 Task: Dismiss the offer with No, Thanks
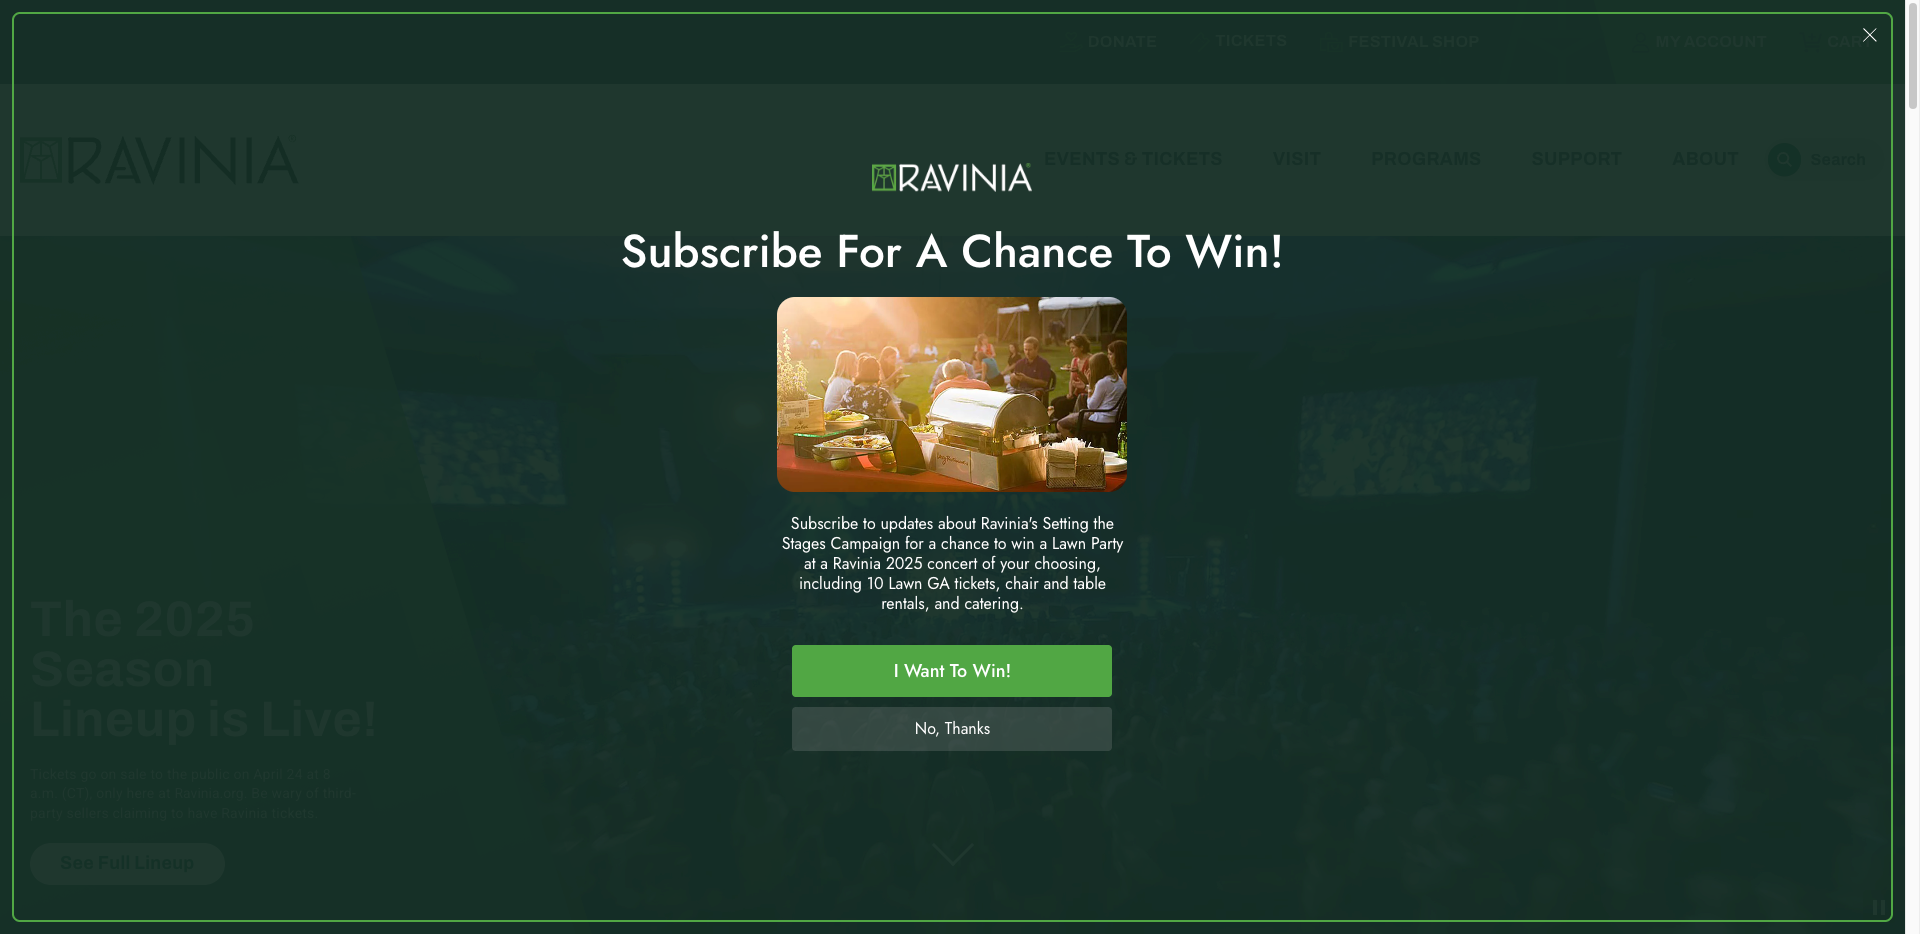point(951,729)
